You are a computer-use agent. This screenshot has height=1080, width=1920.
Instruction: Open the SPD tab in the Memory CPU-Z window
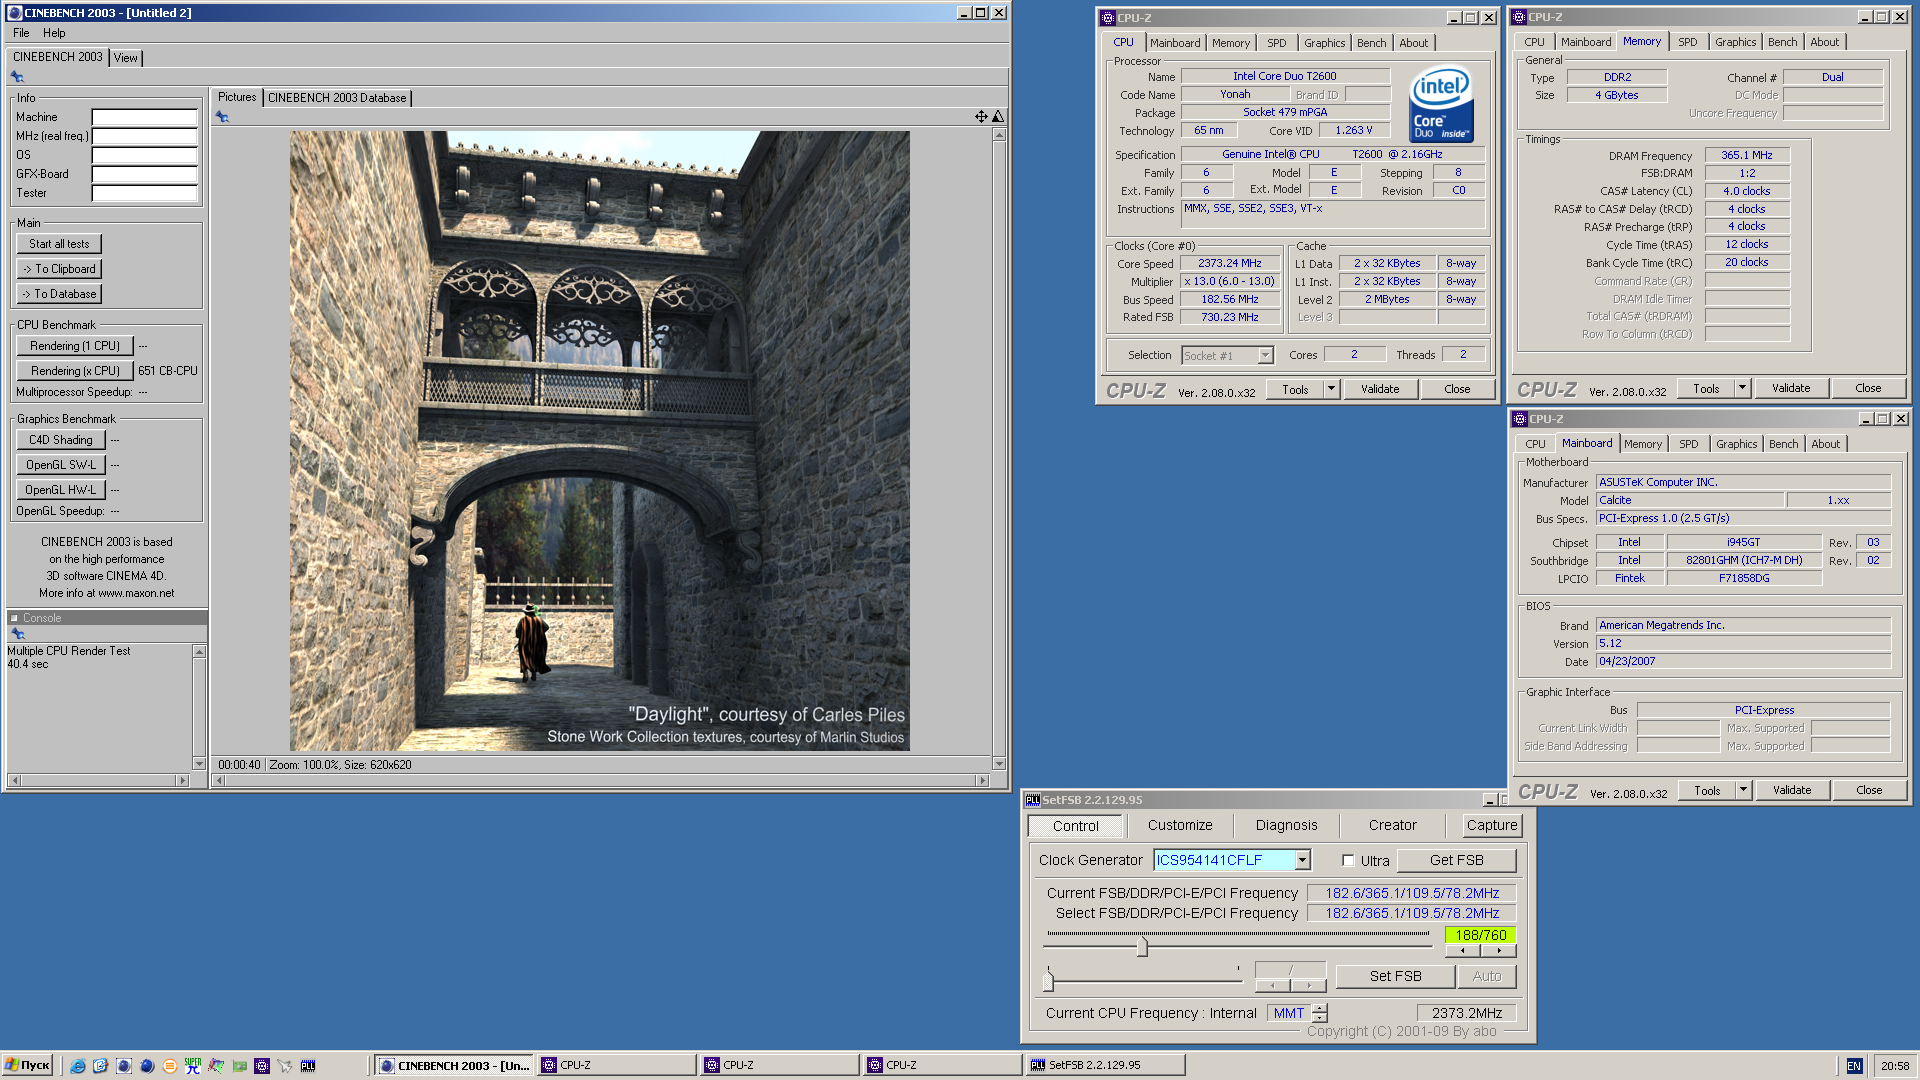point(1688,42)
